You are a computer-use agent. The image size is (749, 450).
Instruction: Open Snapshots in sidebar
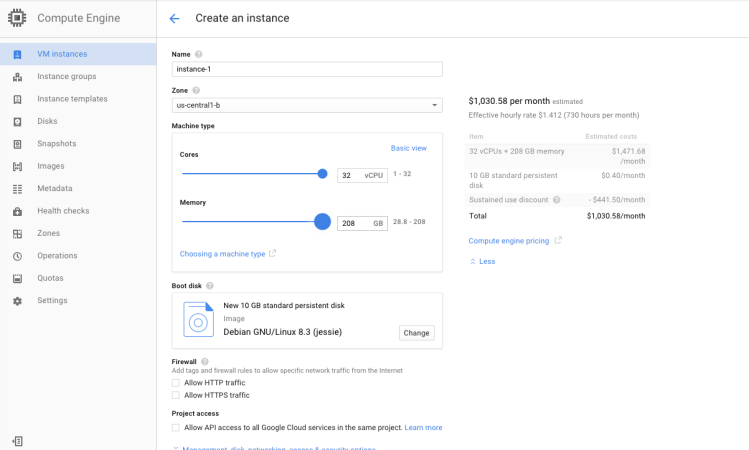pos(78,144)
